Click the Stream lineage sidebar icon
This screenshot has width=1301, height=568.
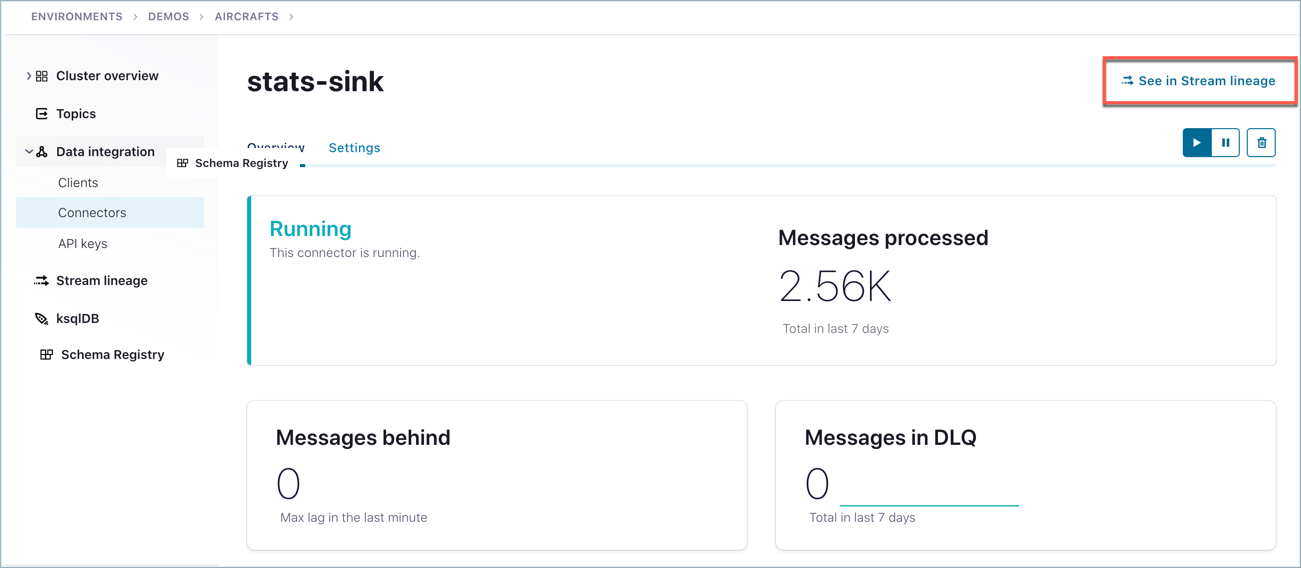point(42,281)
